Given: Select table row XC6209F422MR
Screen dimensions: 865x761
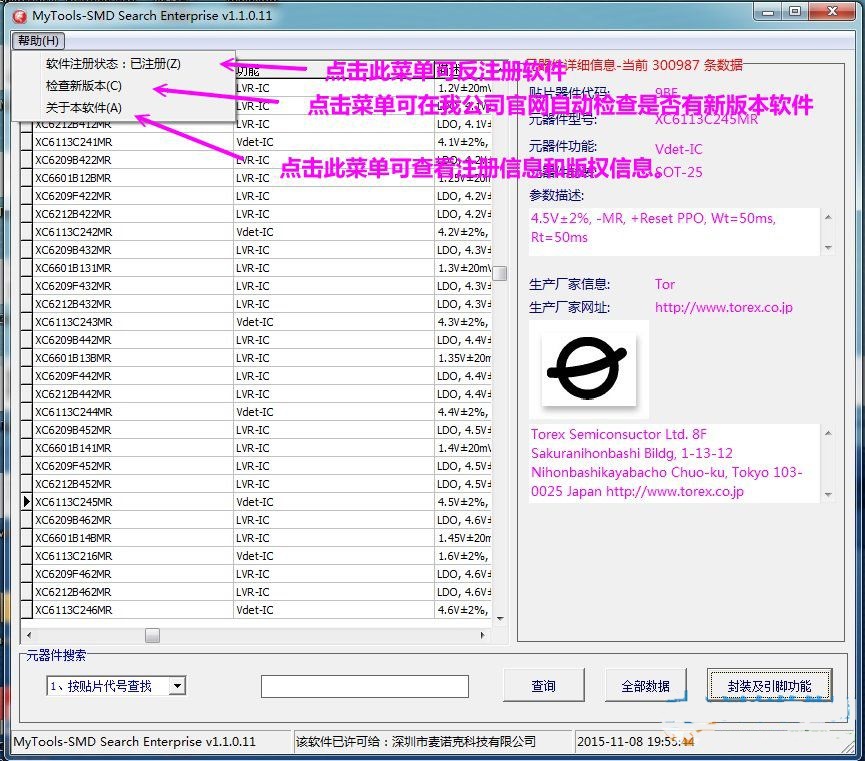Looking at the screenshot, I should click(256, 196).
